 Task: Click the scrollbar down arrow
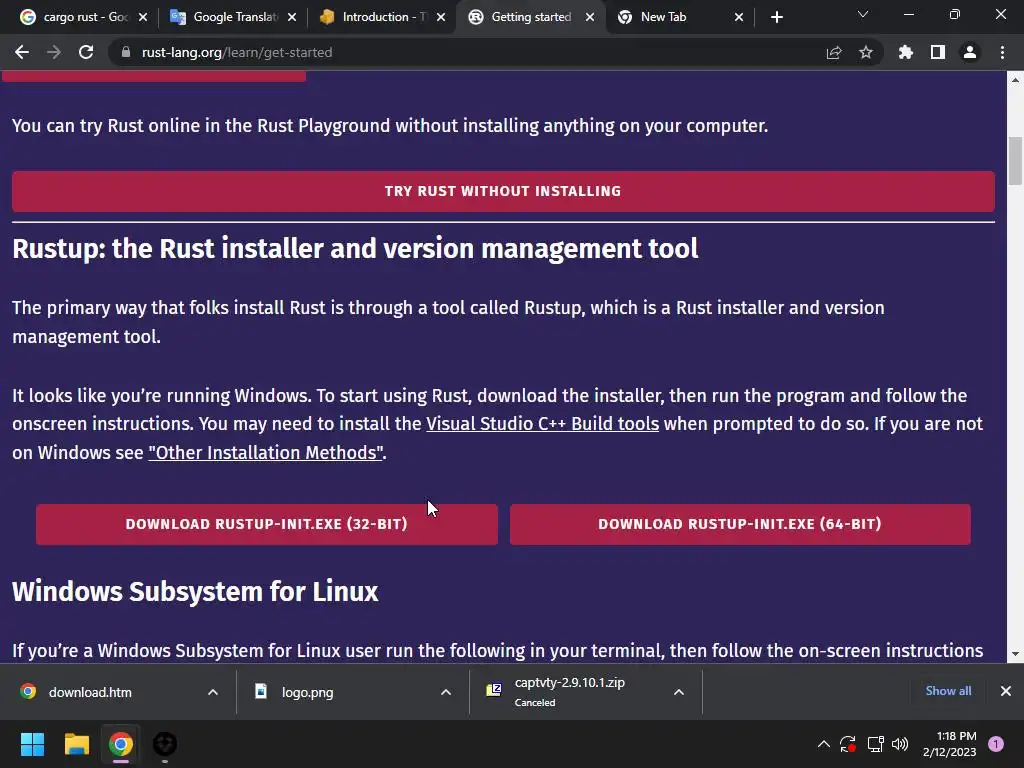point(1015,654)
